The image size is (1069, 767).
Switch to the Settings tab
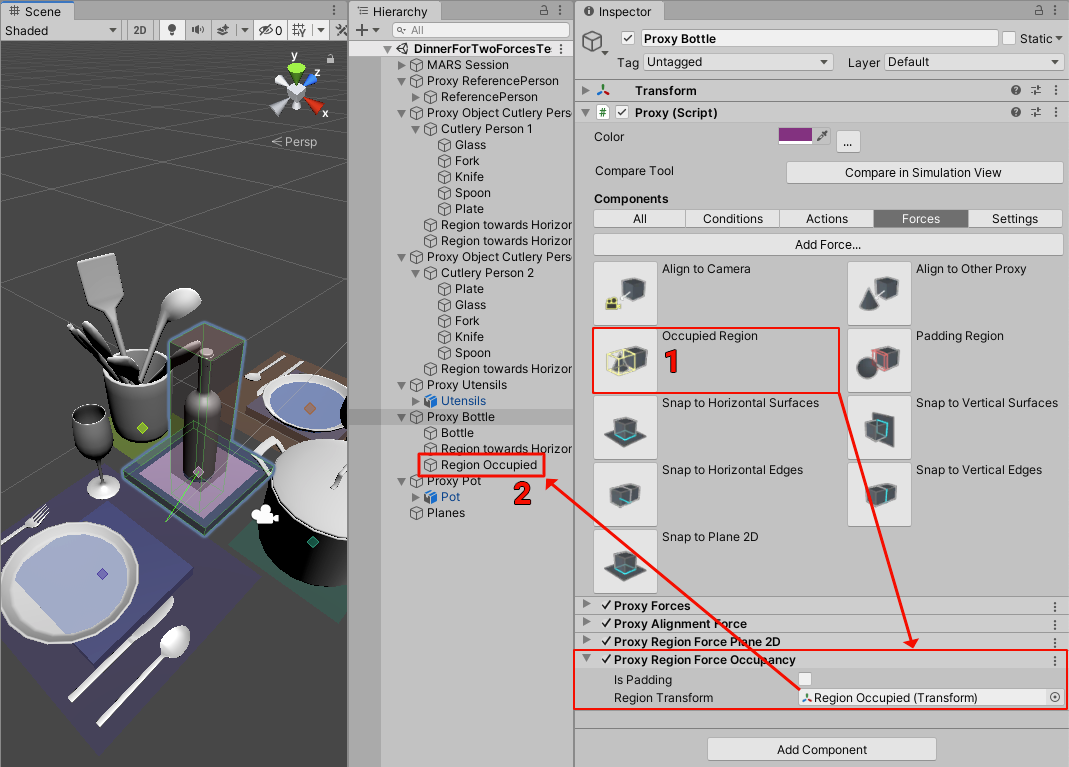click(x=1014, y=219)
